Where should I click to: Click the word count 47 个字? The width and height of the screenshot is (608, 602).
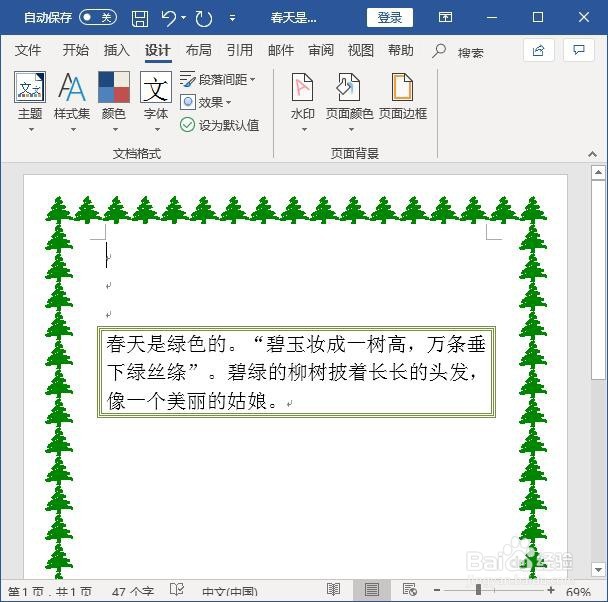pos(133,591)
